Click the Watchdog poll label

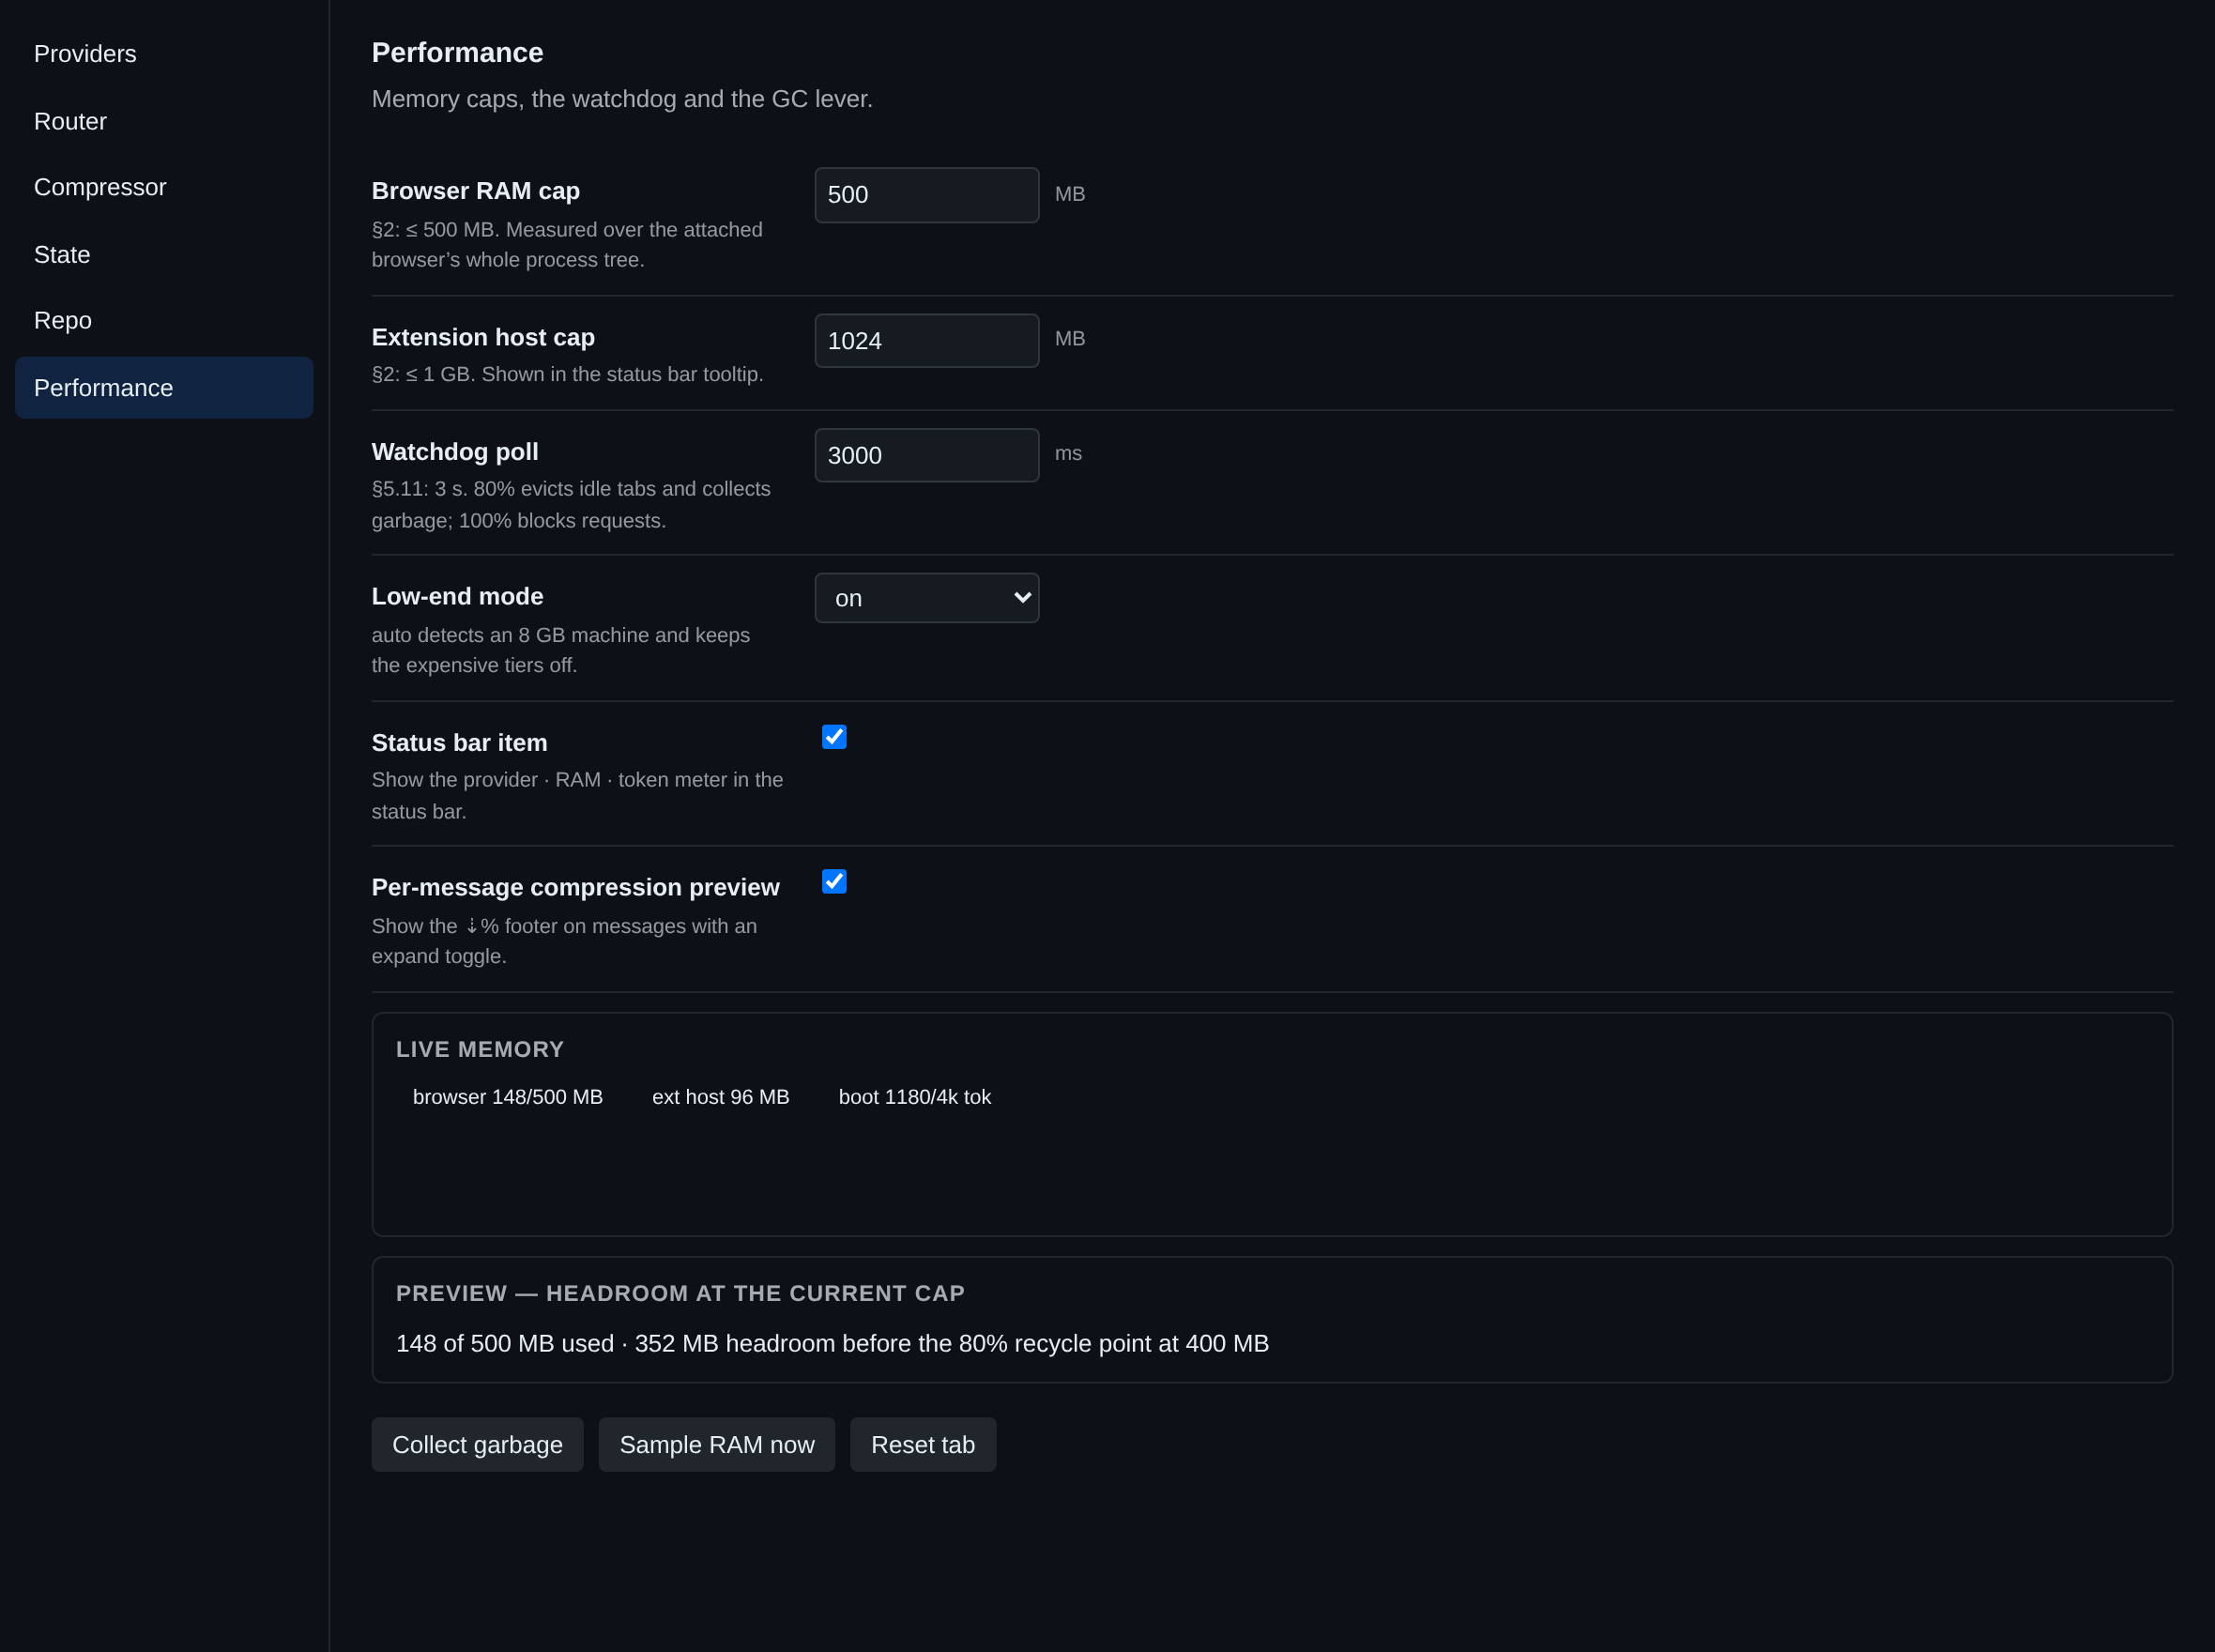(455, 452)
